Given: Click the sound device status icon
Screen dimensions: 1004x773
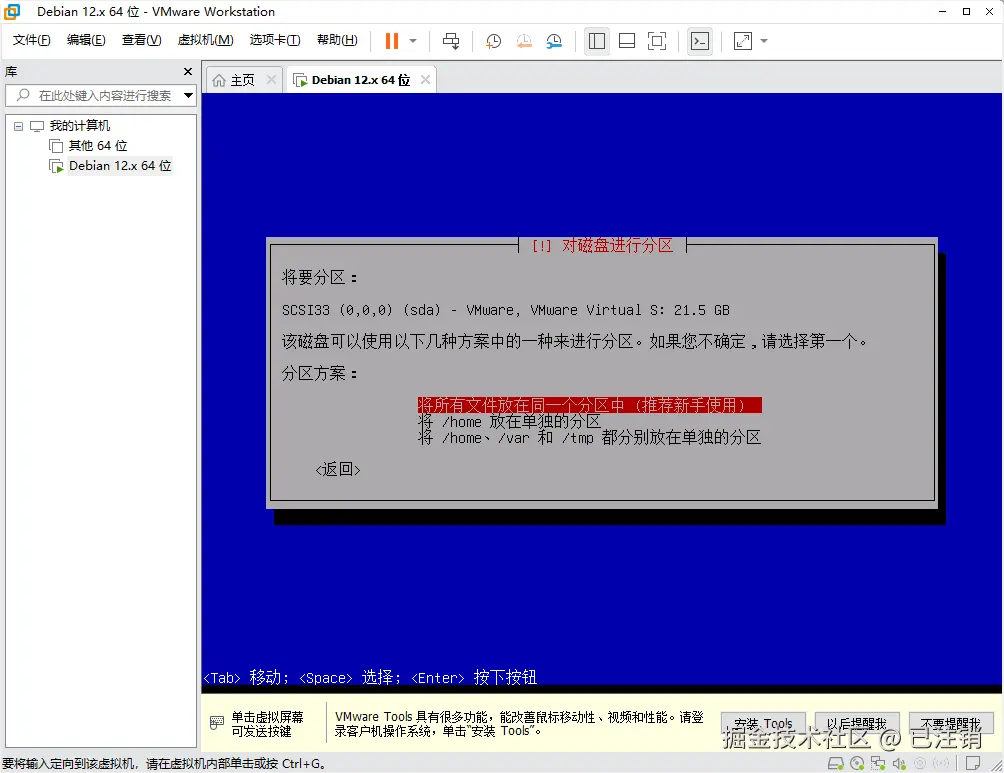Looking at the screenshot, I should (900, 763).
